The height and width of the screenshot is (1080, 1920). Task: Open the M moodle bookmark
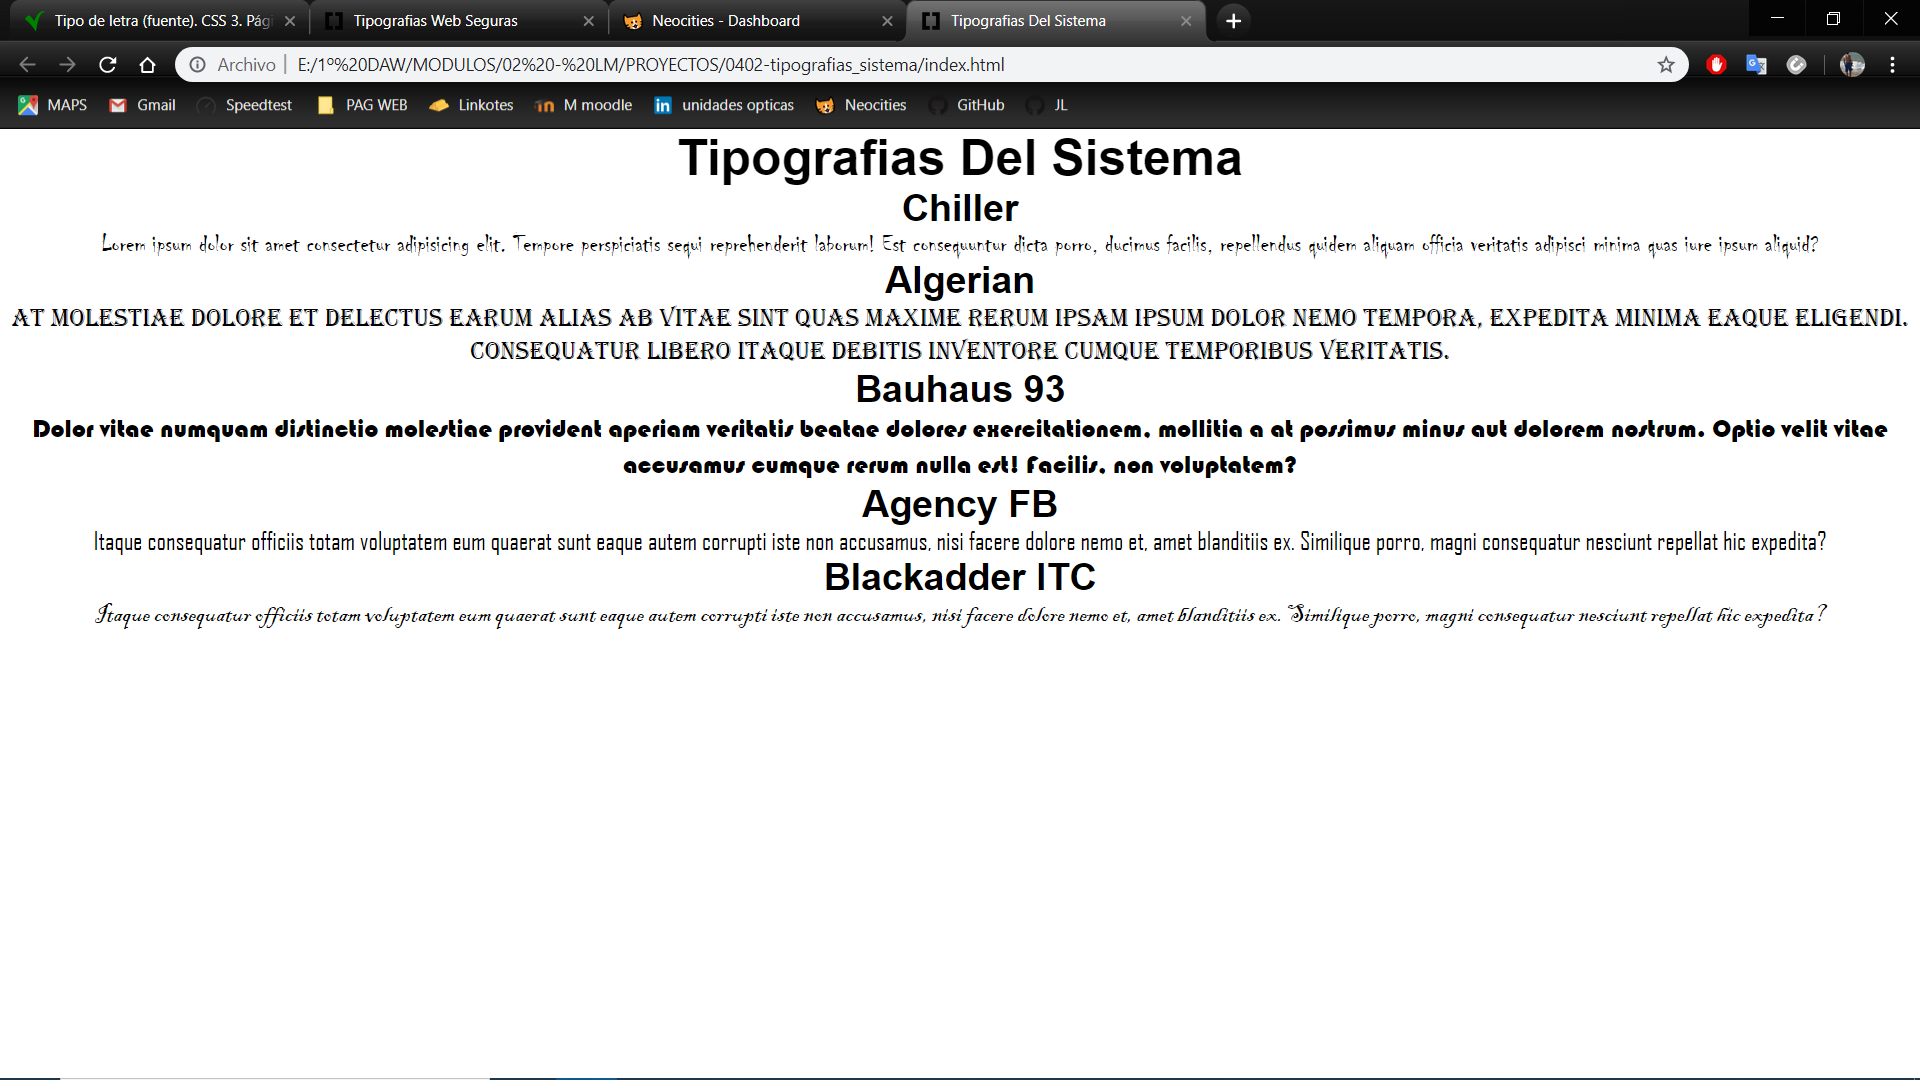[585, 105]
